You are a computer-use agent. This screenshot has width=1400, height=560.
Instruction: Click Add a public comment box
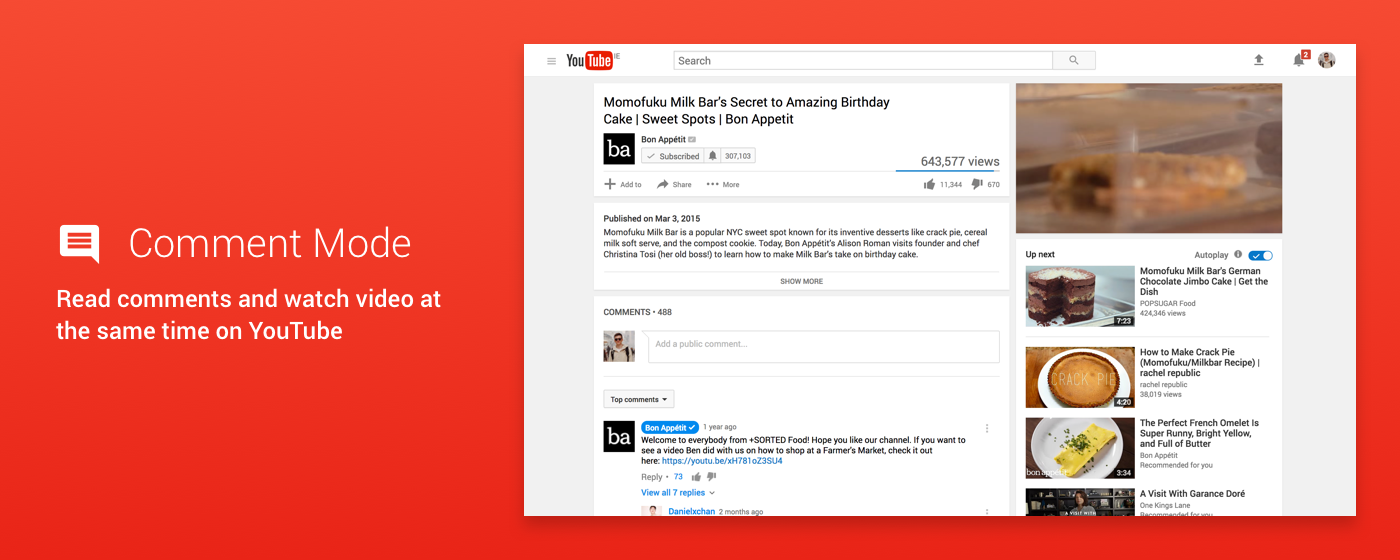click(824, 347)
